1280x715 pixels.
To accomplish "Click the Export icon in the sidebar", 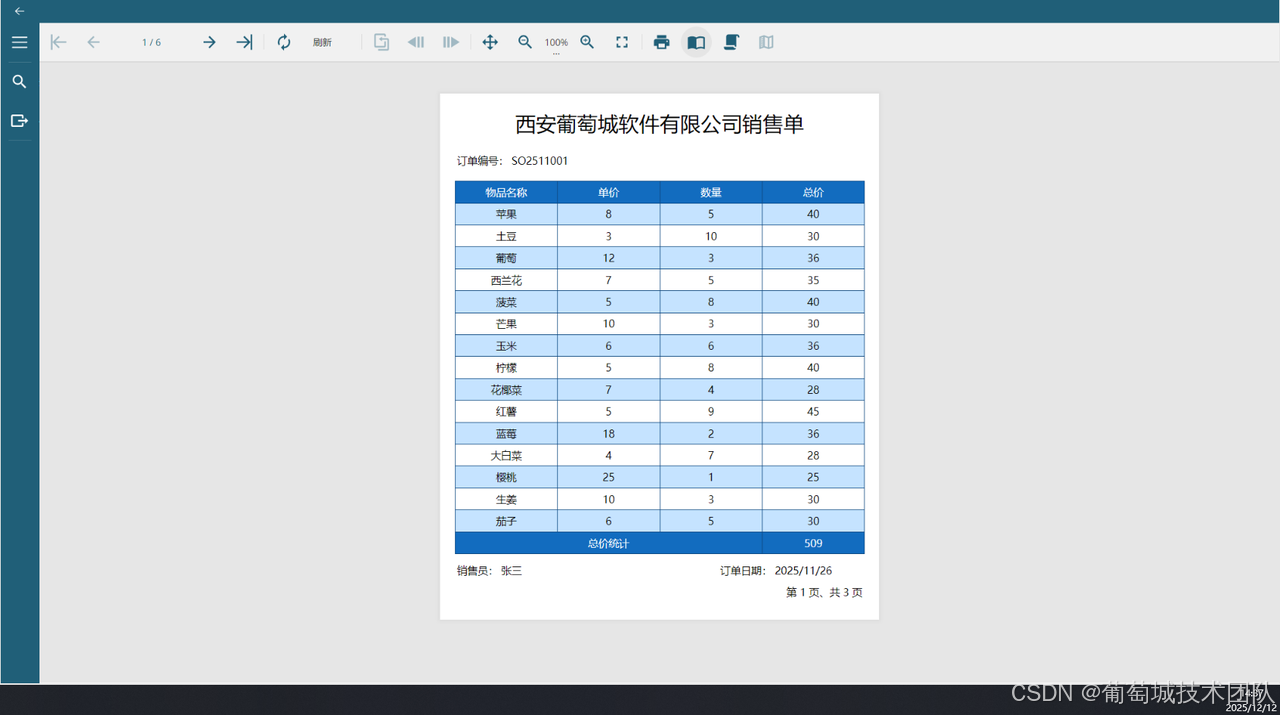I will [19, 120].
